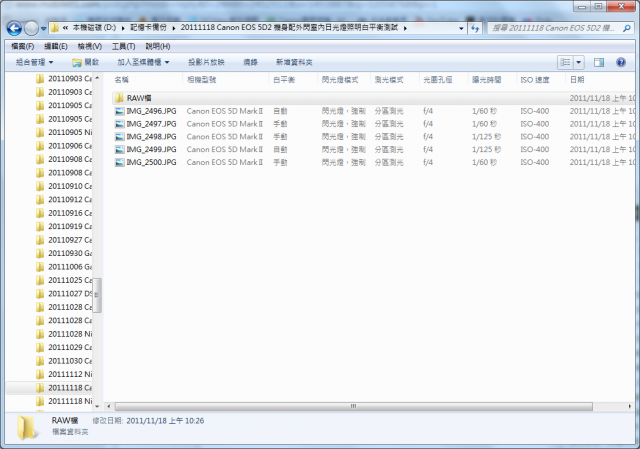Open the view options dropdown arrow
Screen dimensions: 640x449
tap(579, 62)
